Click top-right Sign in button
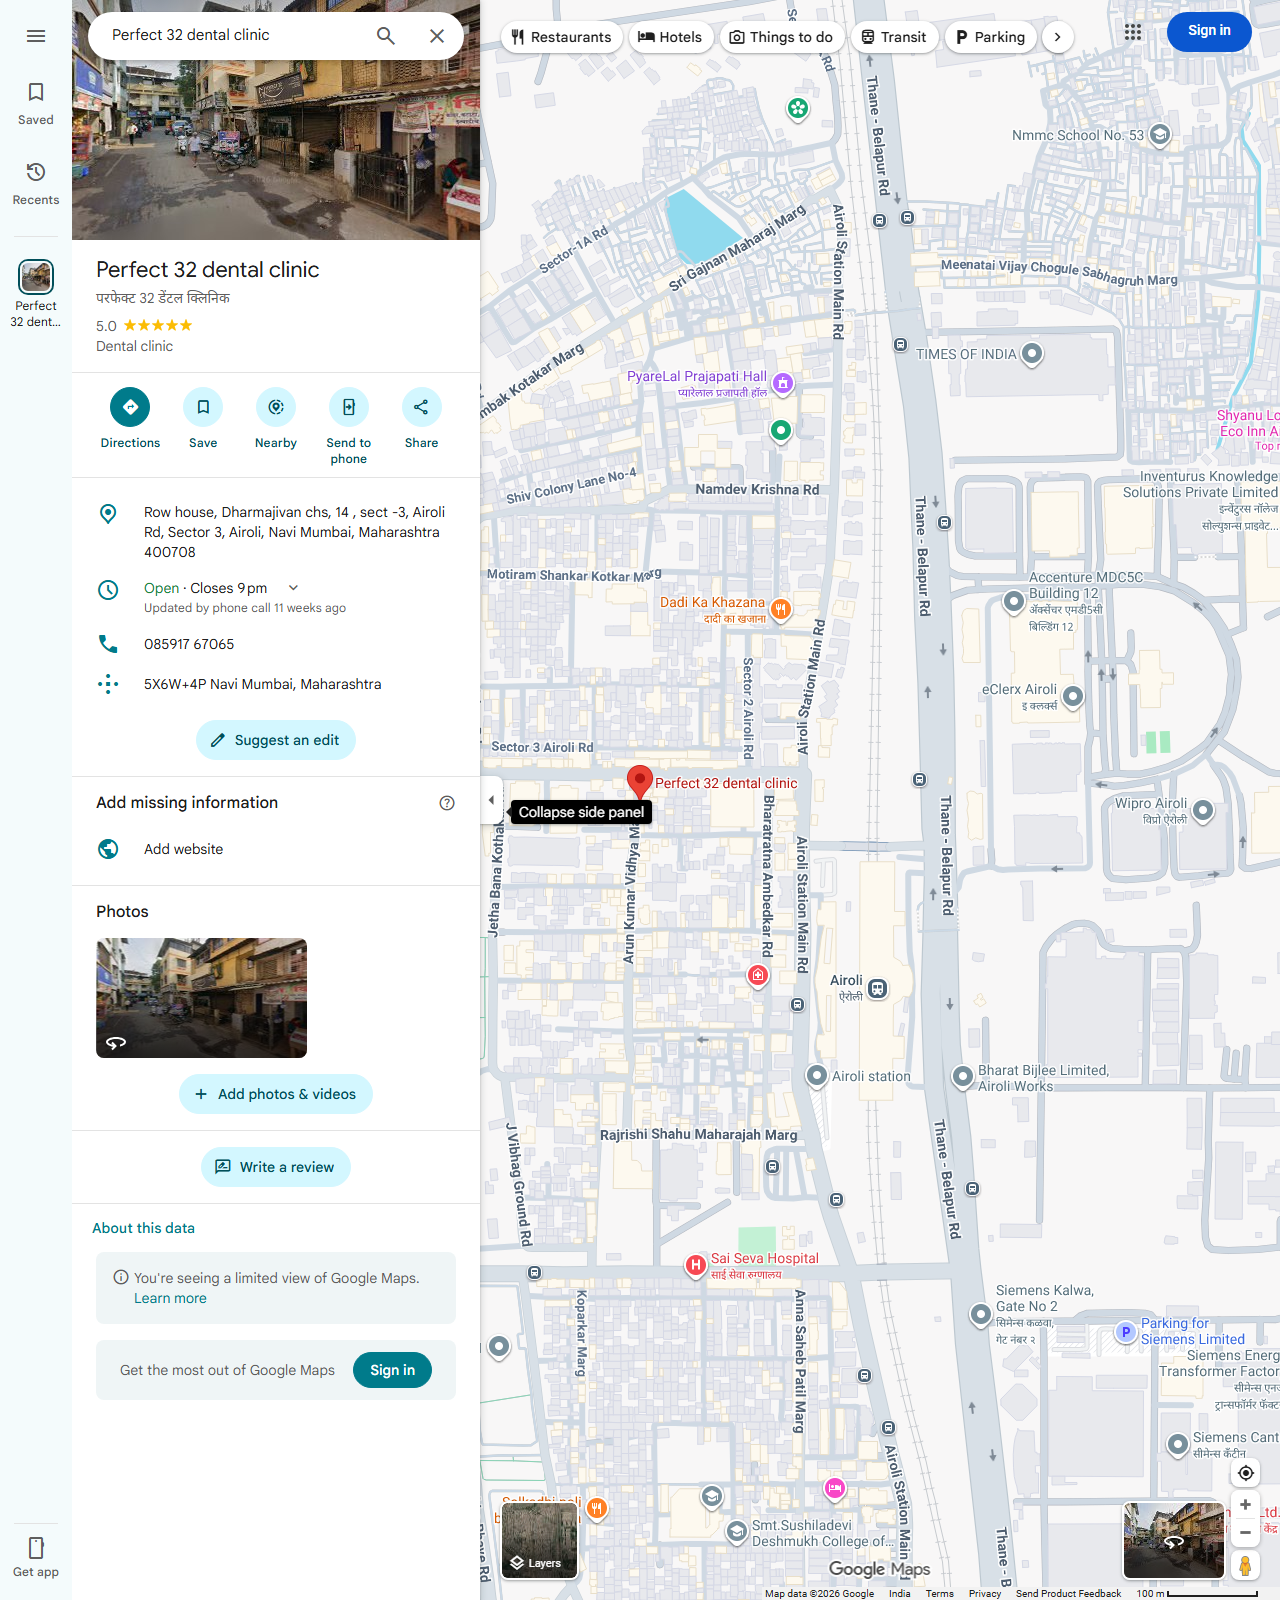This screenshot has height=1600, width=1280. coord(1209,31)
